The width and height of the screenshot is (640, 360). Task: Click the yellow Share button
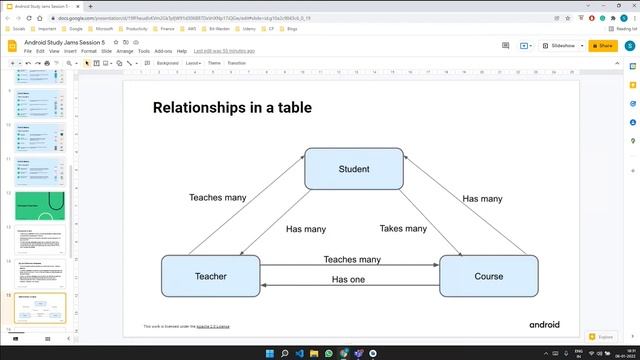[603, 46]
